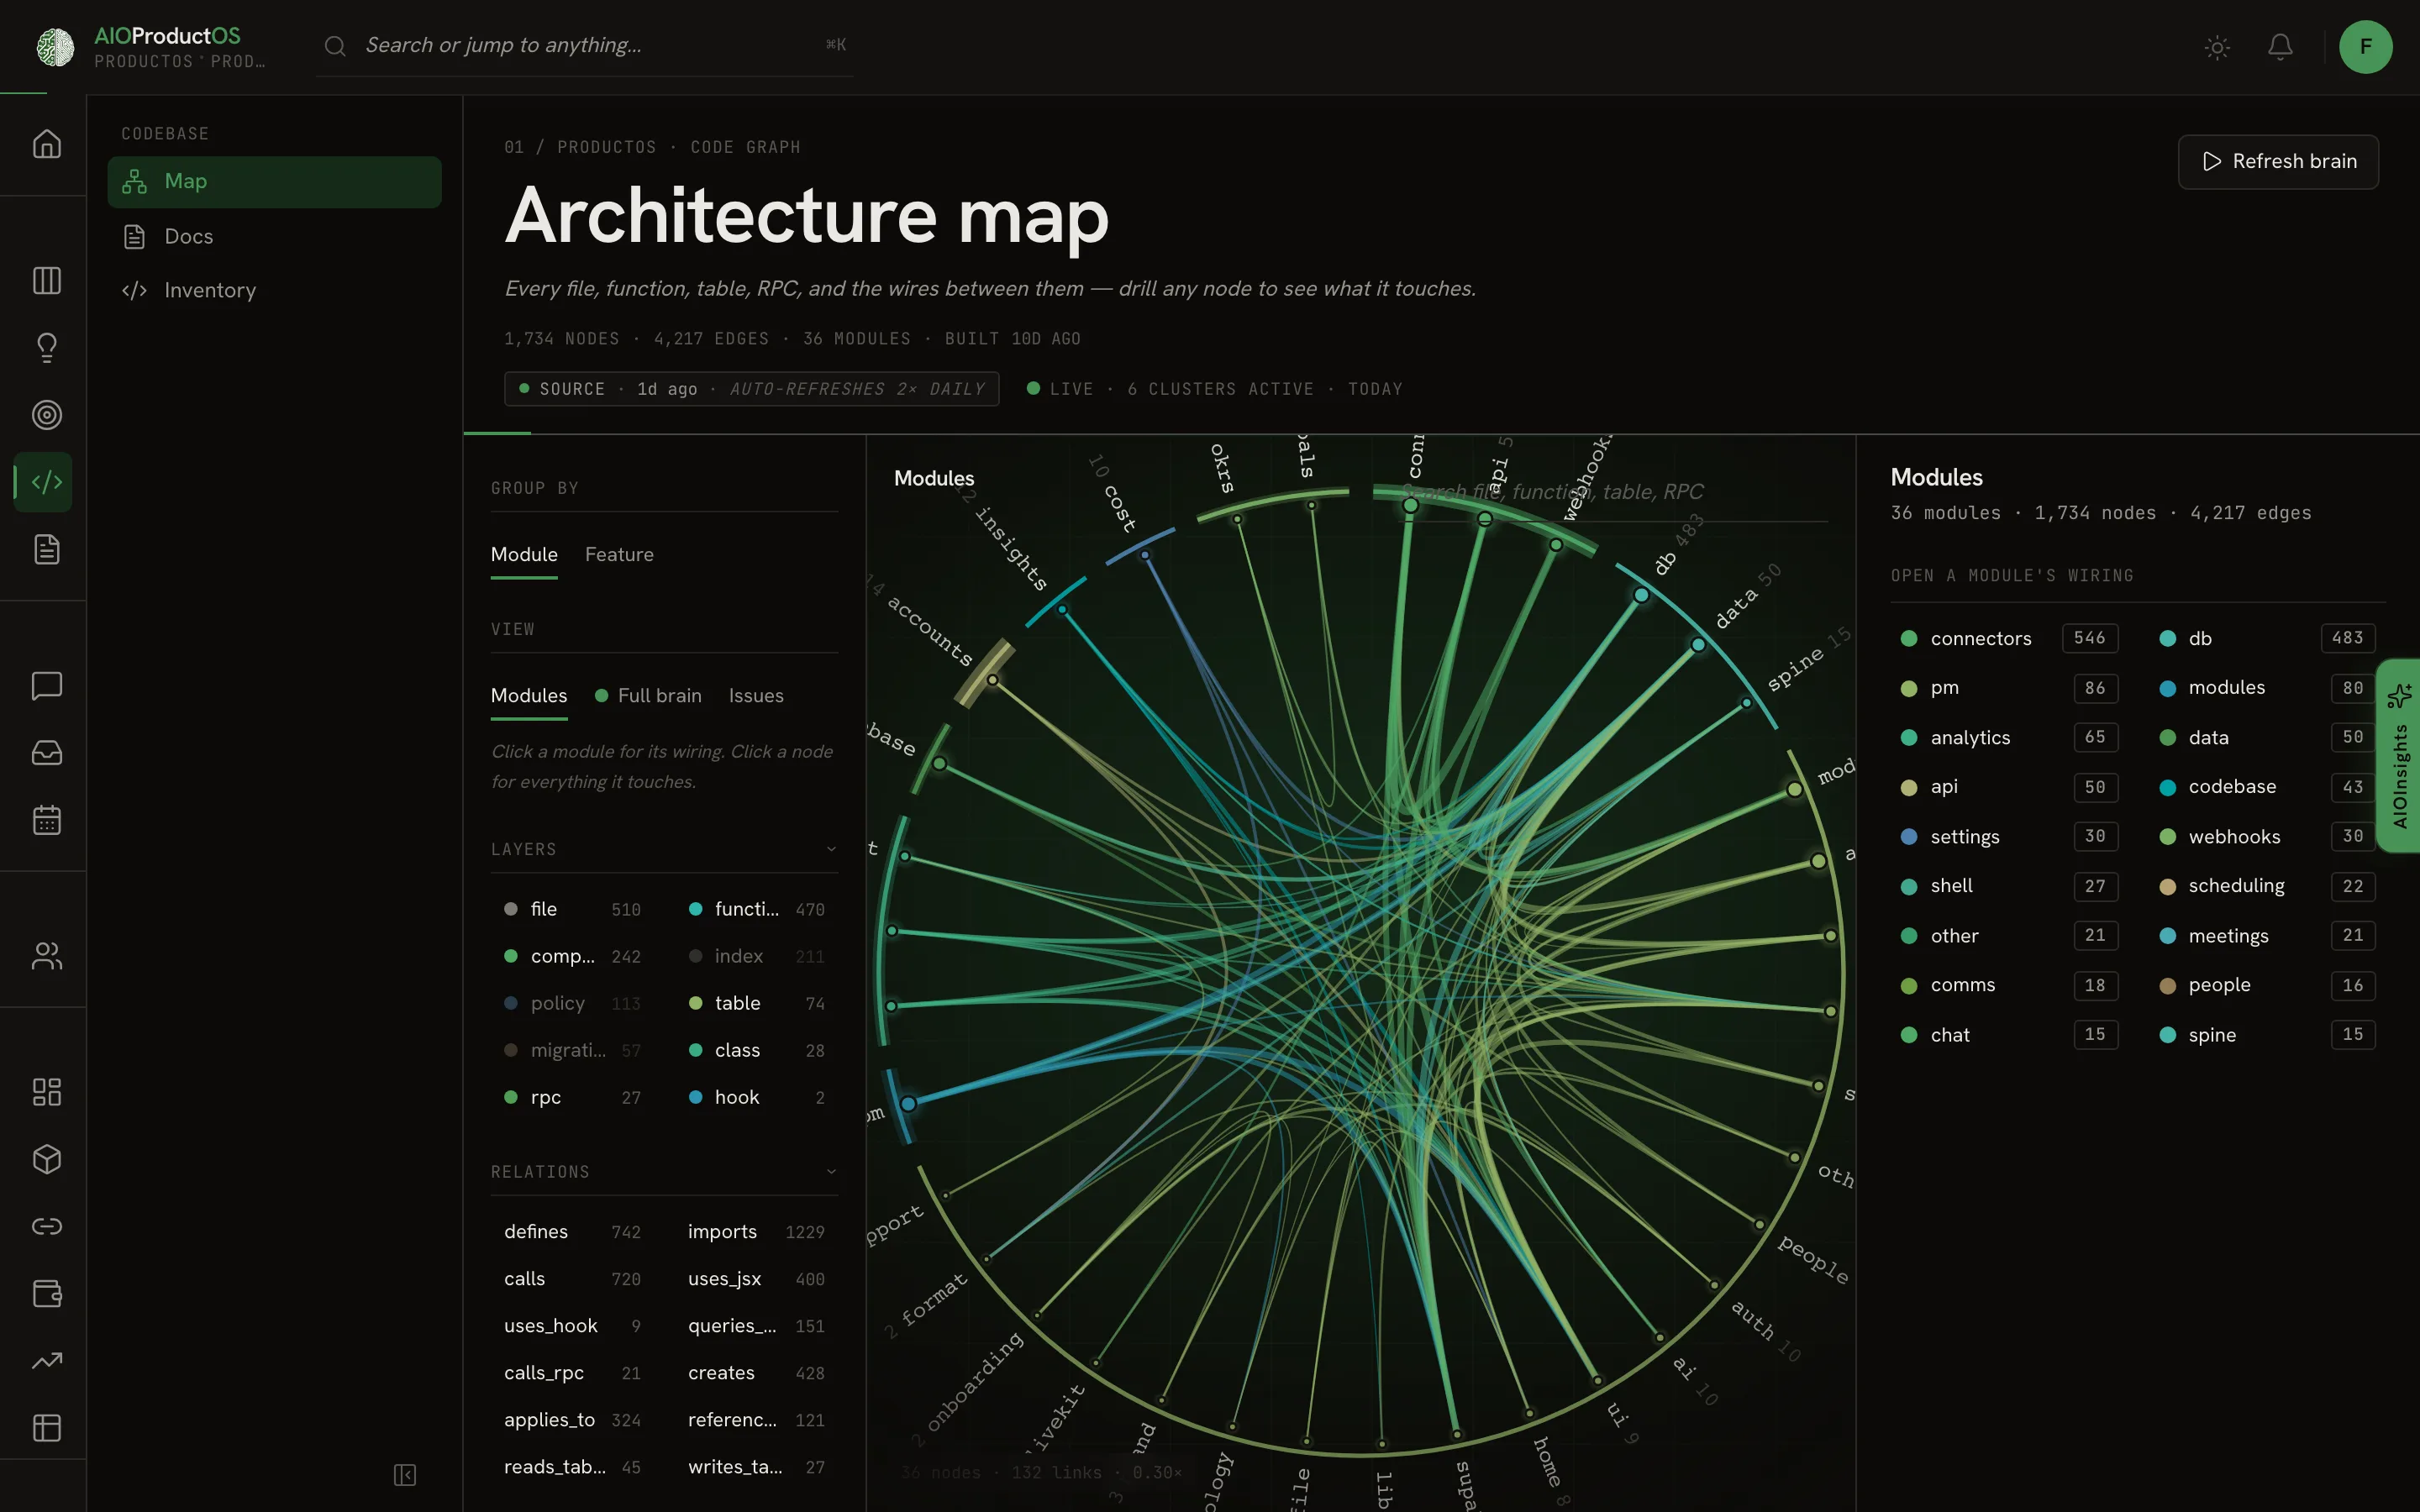This screenshot has height=1512, width=2420.
Task: Click the search magnifier icon
Action: (x=335, y=46)
